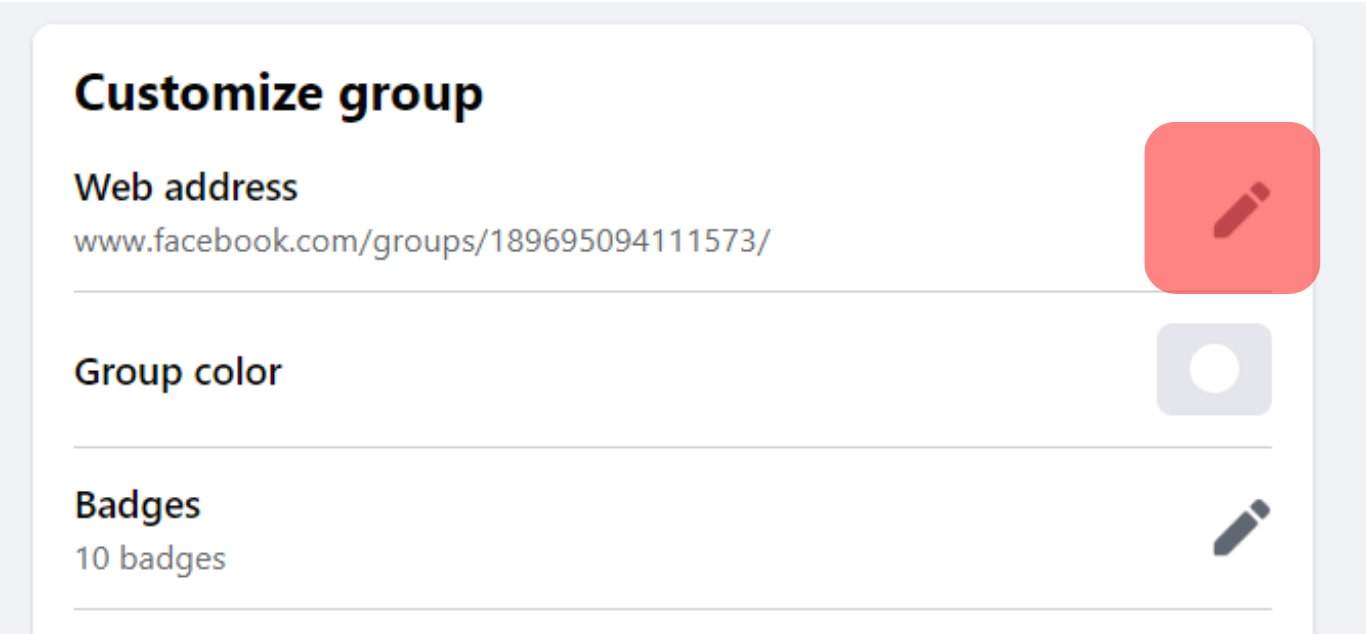Viewport: 1366px width, 634px height.
Task: Click the Customize group heading
Action: 279,94
